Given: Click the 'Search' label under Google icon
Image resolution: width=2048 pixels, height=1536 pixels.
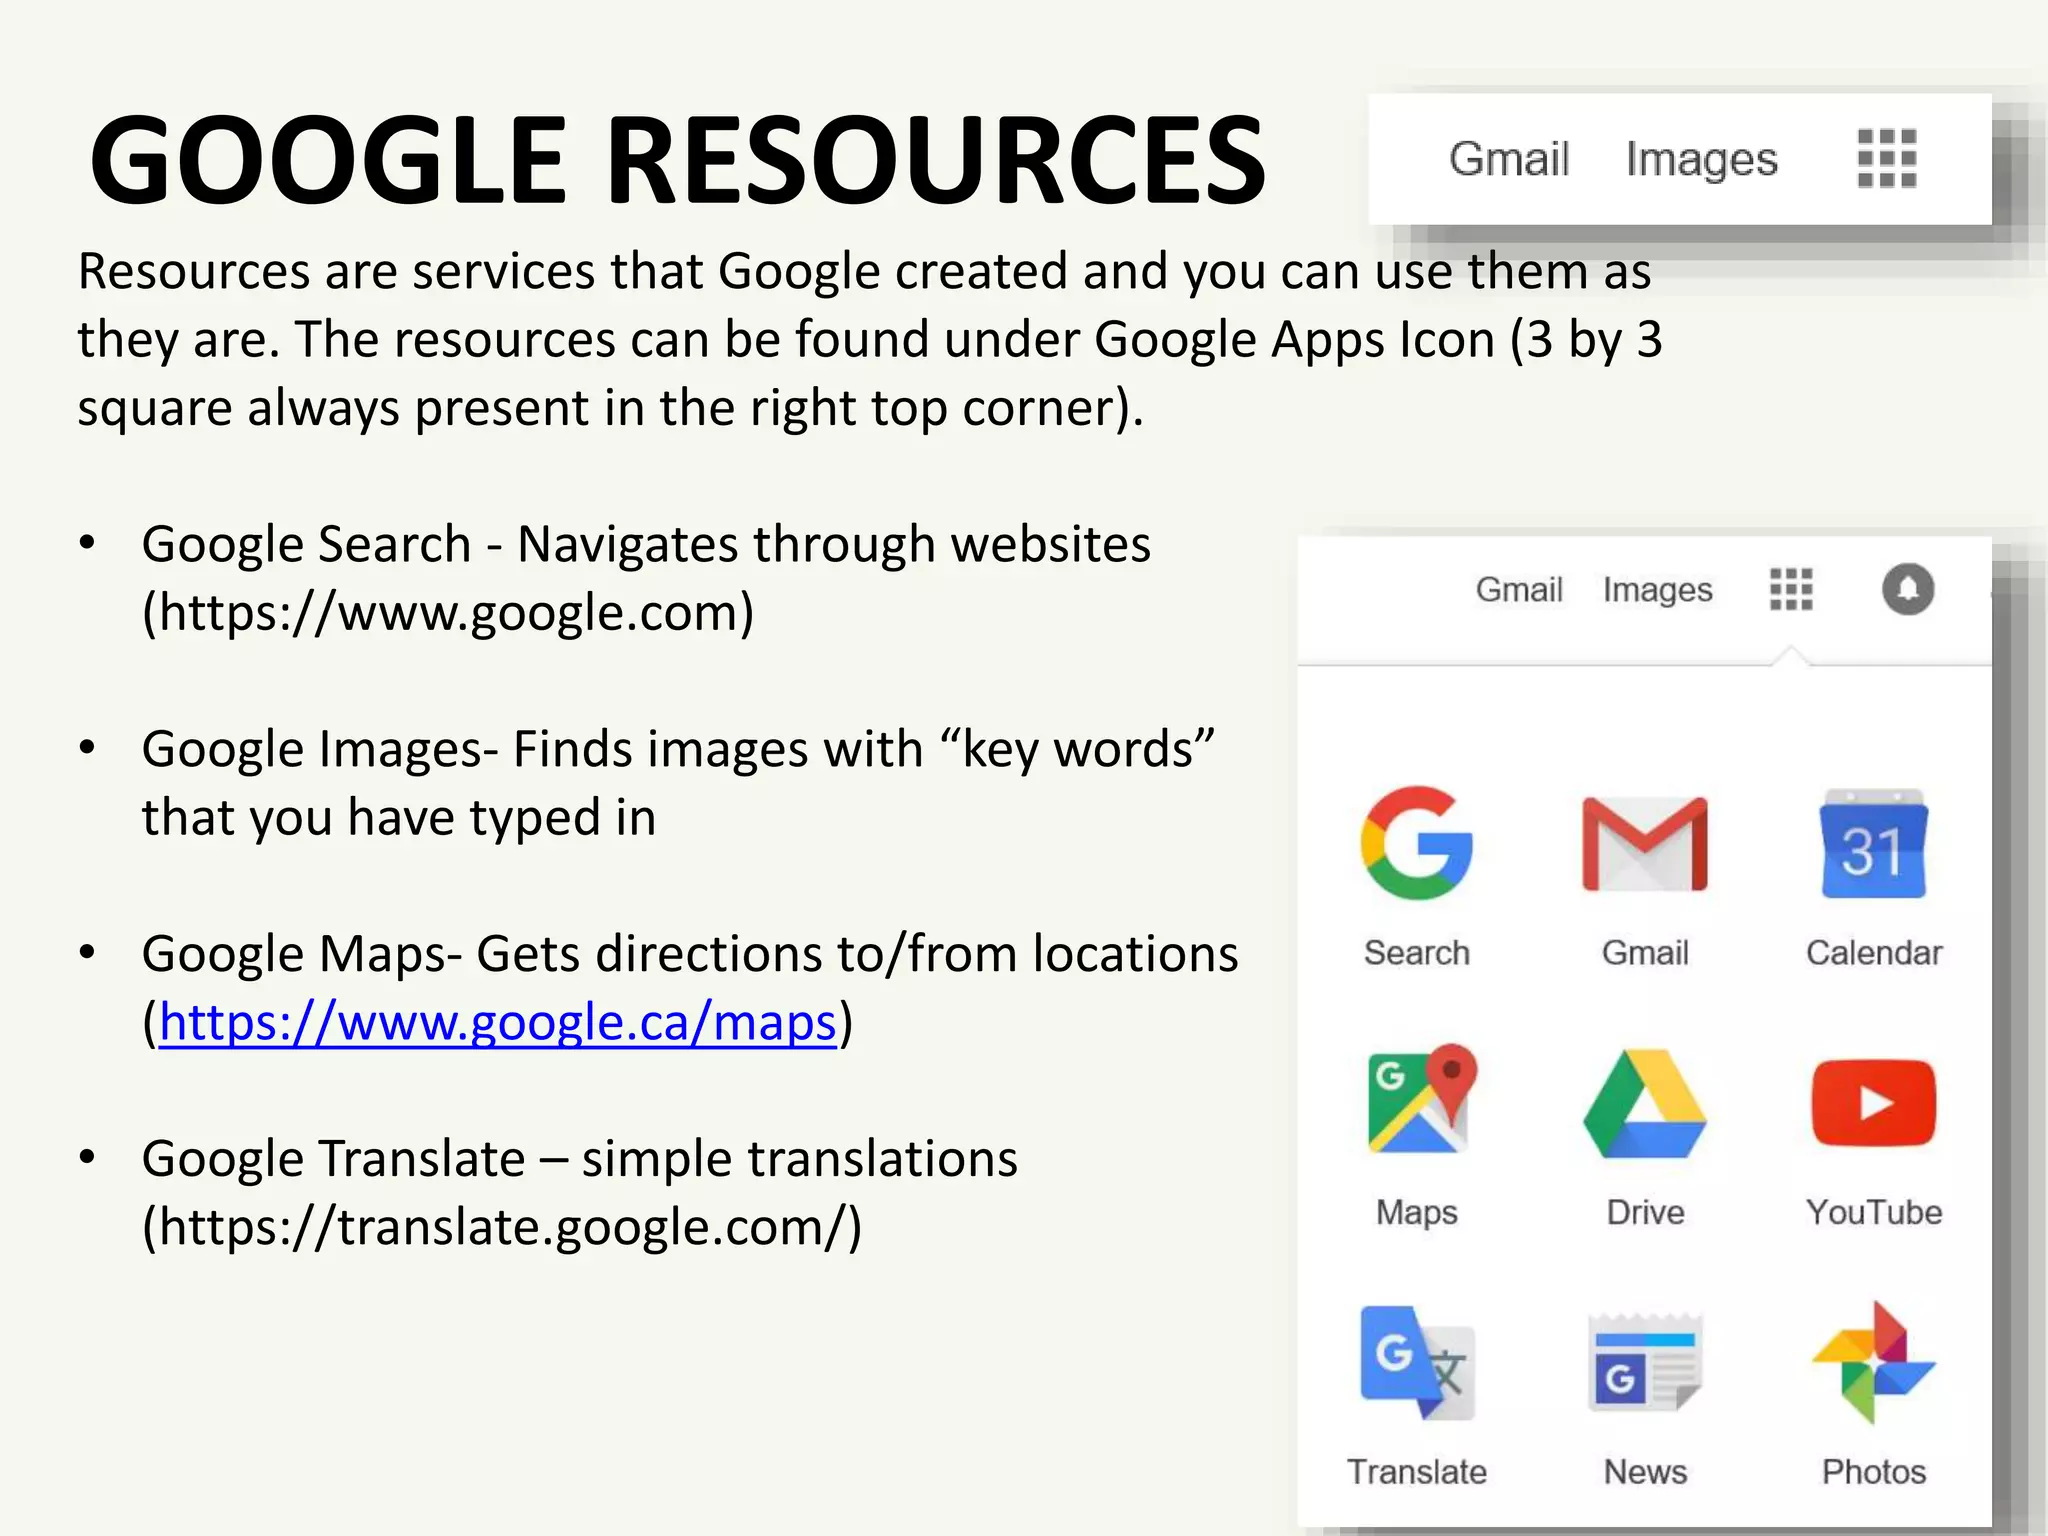Looking at the screenshot, I should click(1417, 953).
